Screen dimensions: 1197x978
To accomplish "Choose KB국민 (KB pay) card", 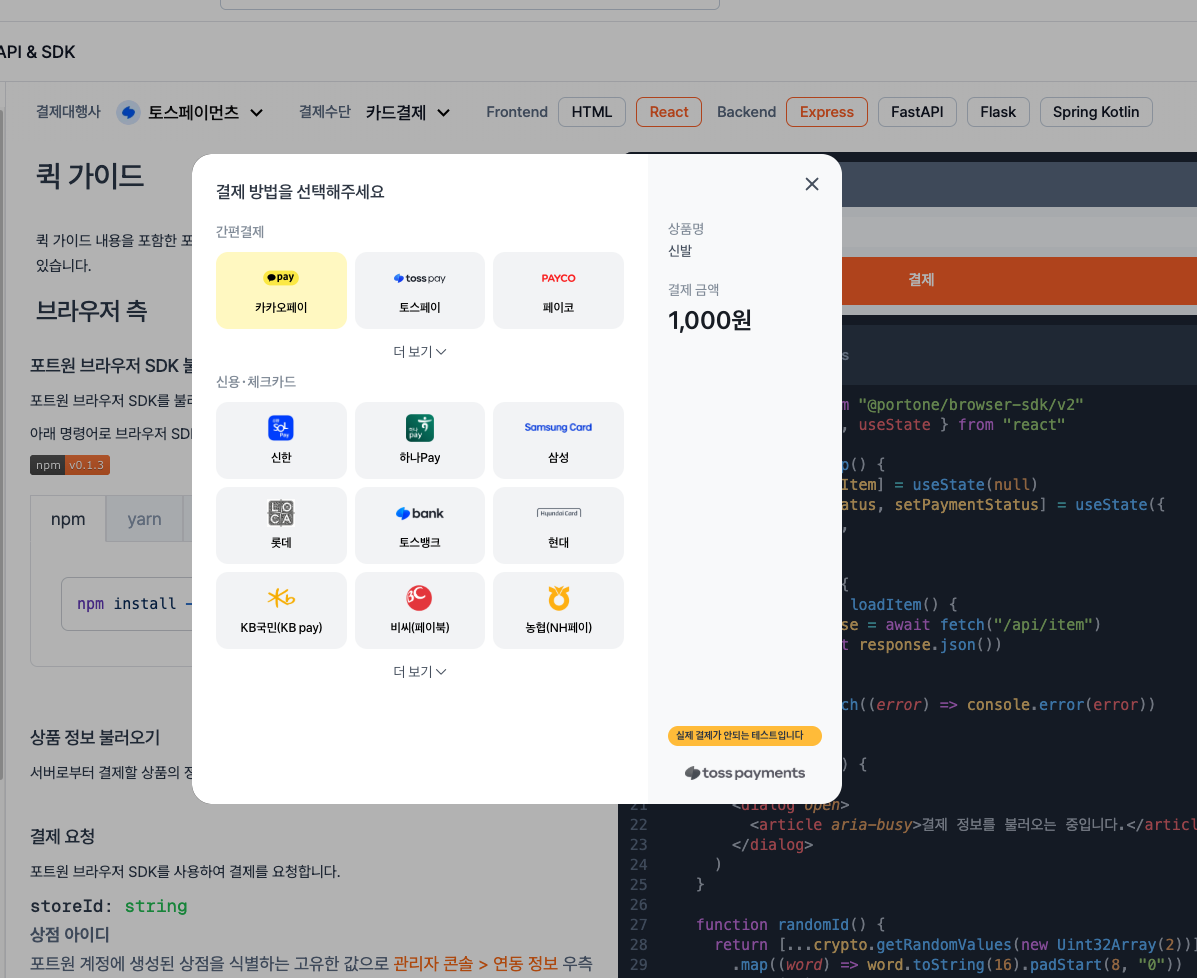I will point(281,610).
